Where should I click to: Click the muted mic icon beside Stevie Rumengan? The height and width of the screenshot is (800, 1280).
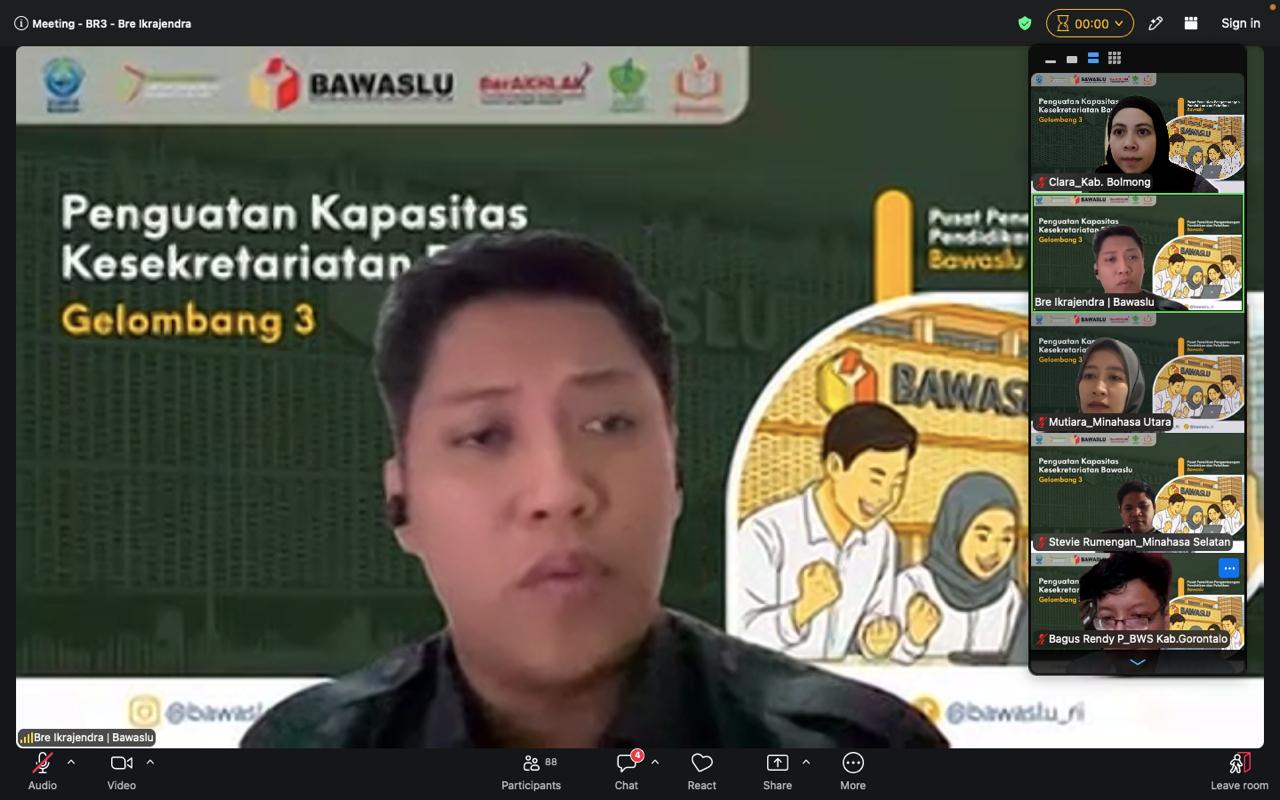tap(1041, 542)
